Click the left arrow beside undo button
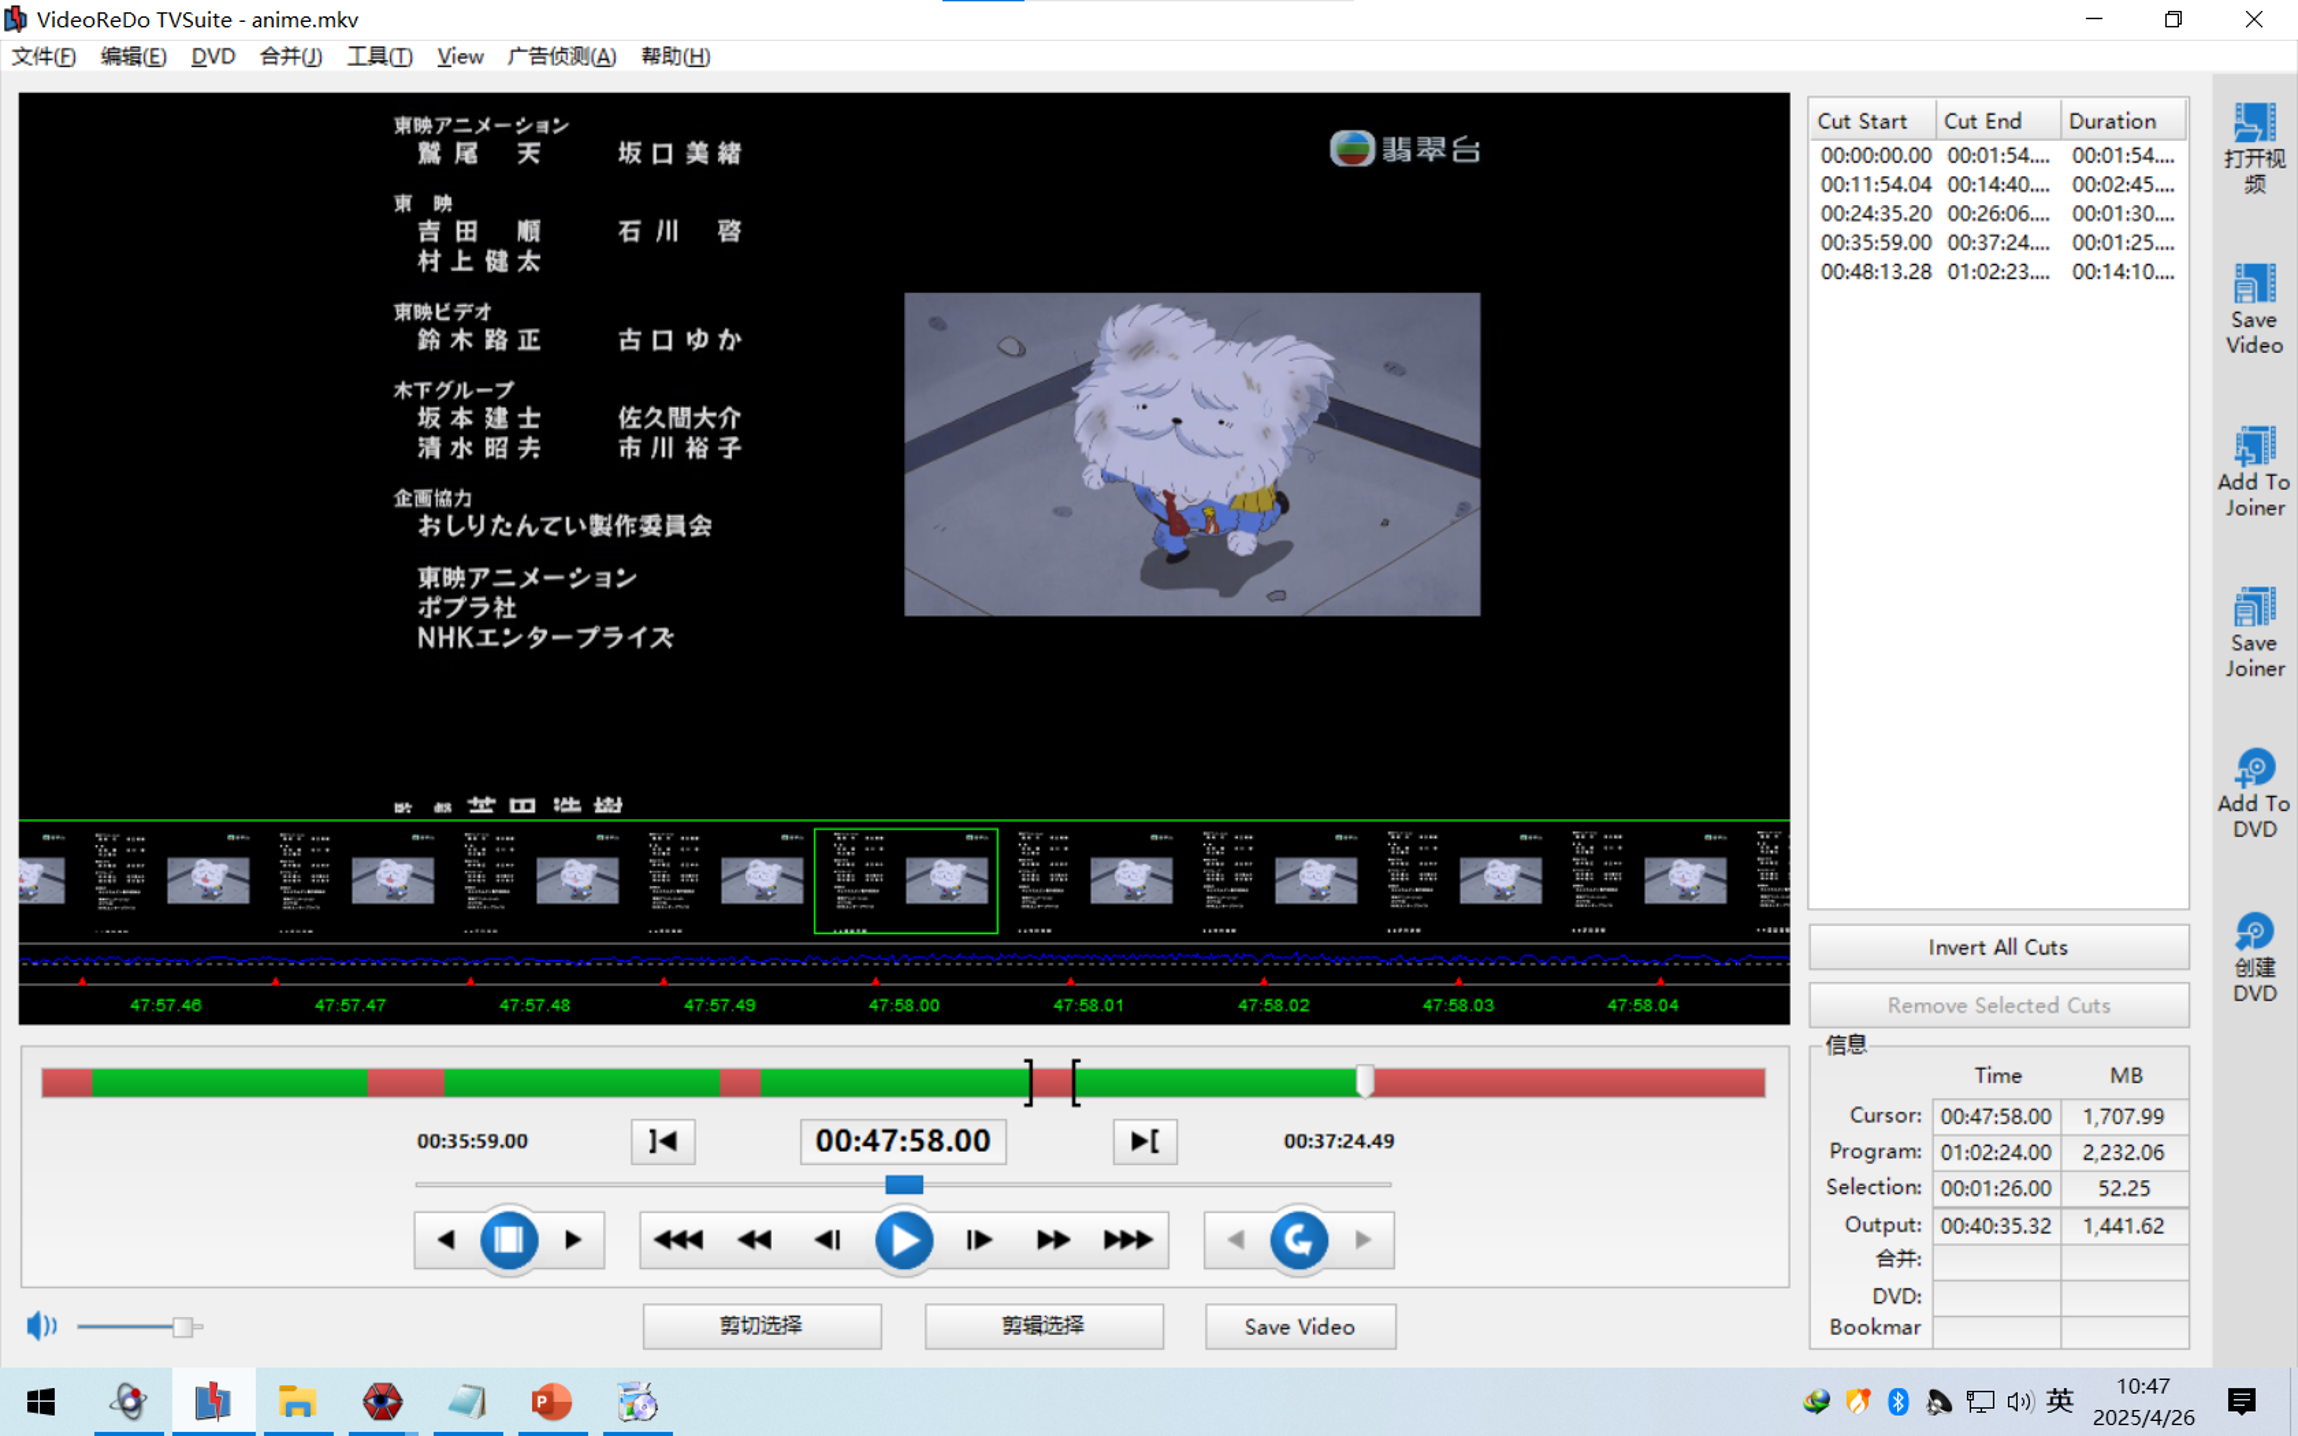Screen dimensions: 2298x1436 1236,1240
